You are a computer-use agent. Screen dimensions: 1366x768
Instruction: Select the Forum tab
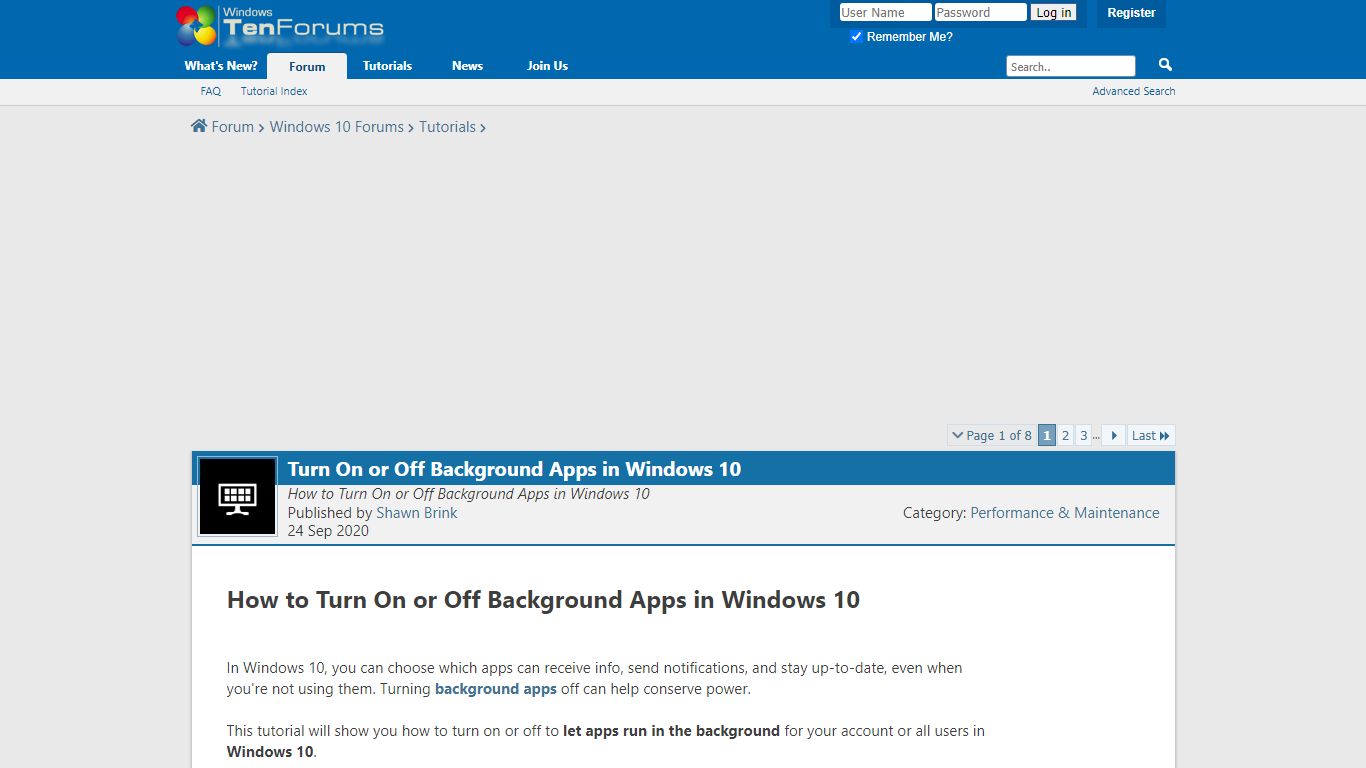coord(307,66)
